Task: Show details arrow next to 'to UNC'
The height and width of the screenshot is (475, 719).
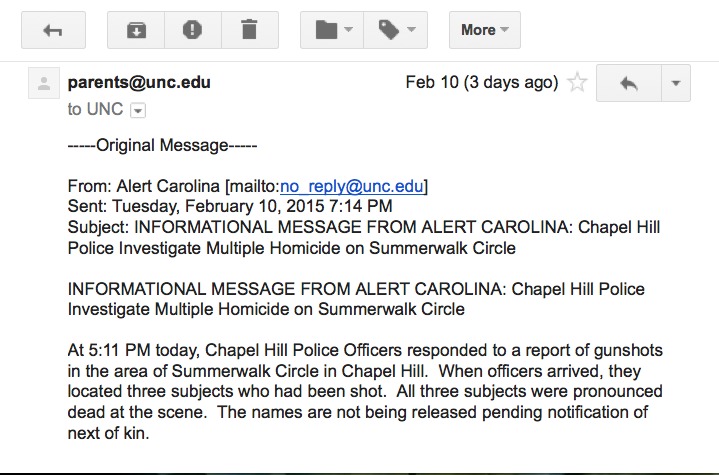Action: [138, 110]
